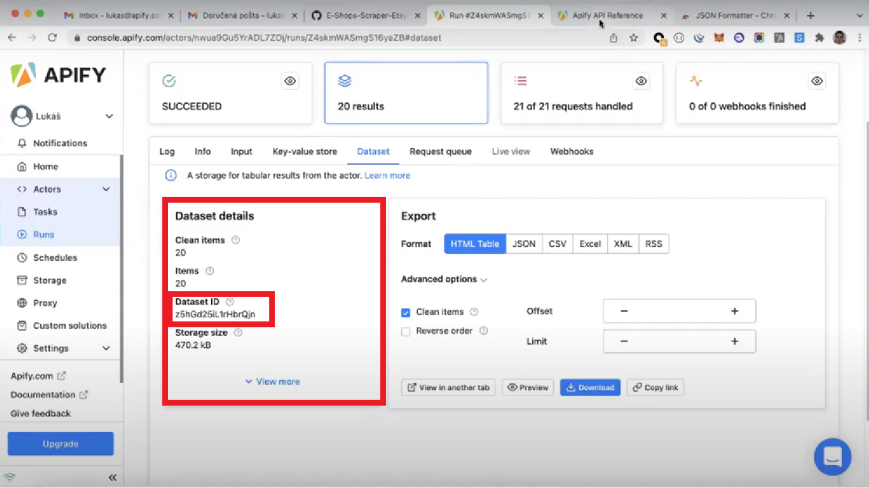This screenshot has height=488, width=869.
Task: Select CSV export format
Action: click(x=557, y=244)
